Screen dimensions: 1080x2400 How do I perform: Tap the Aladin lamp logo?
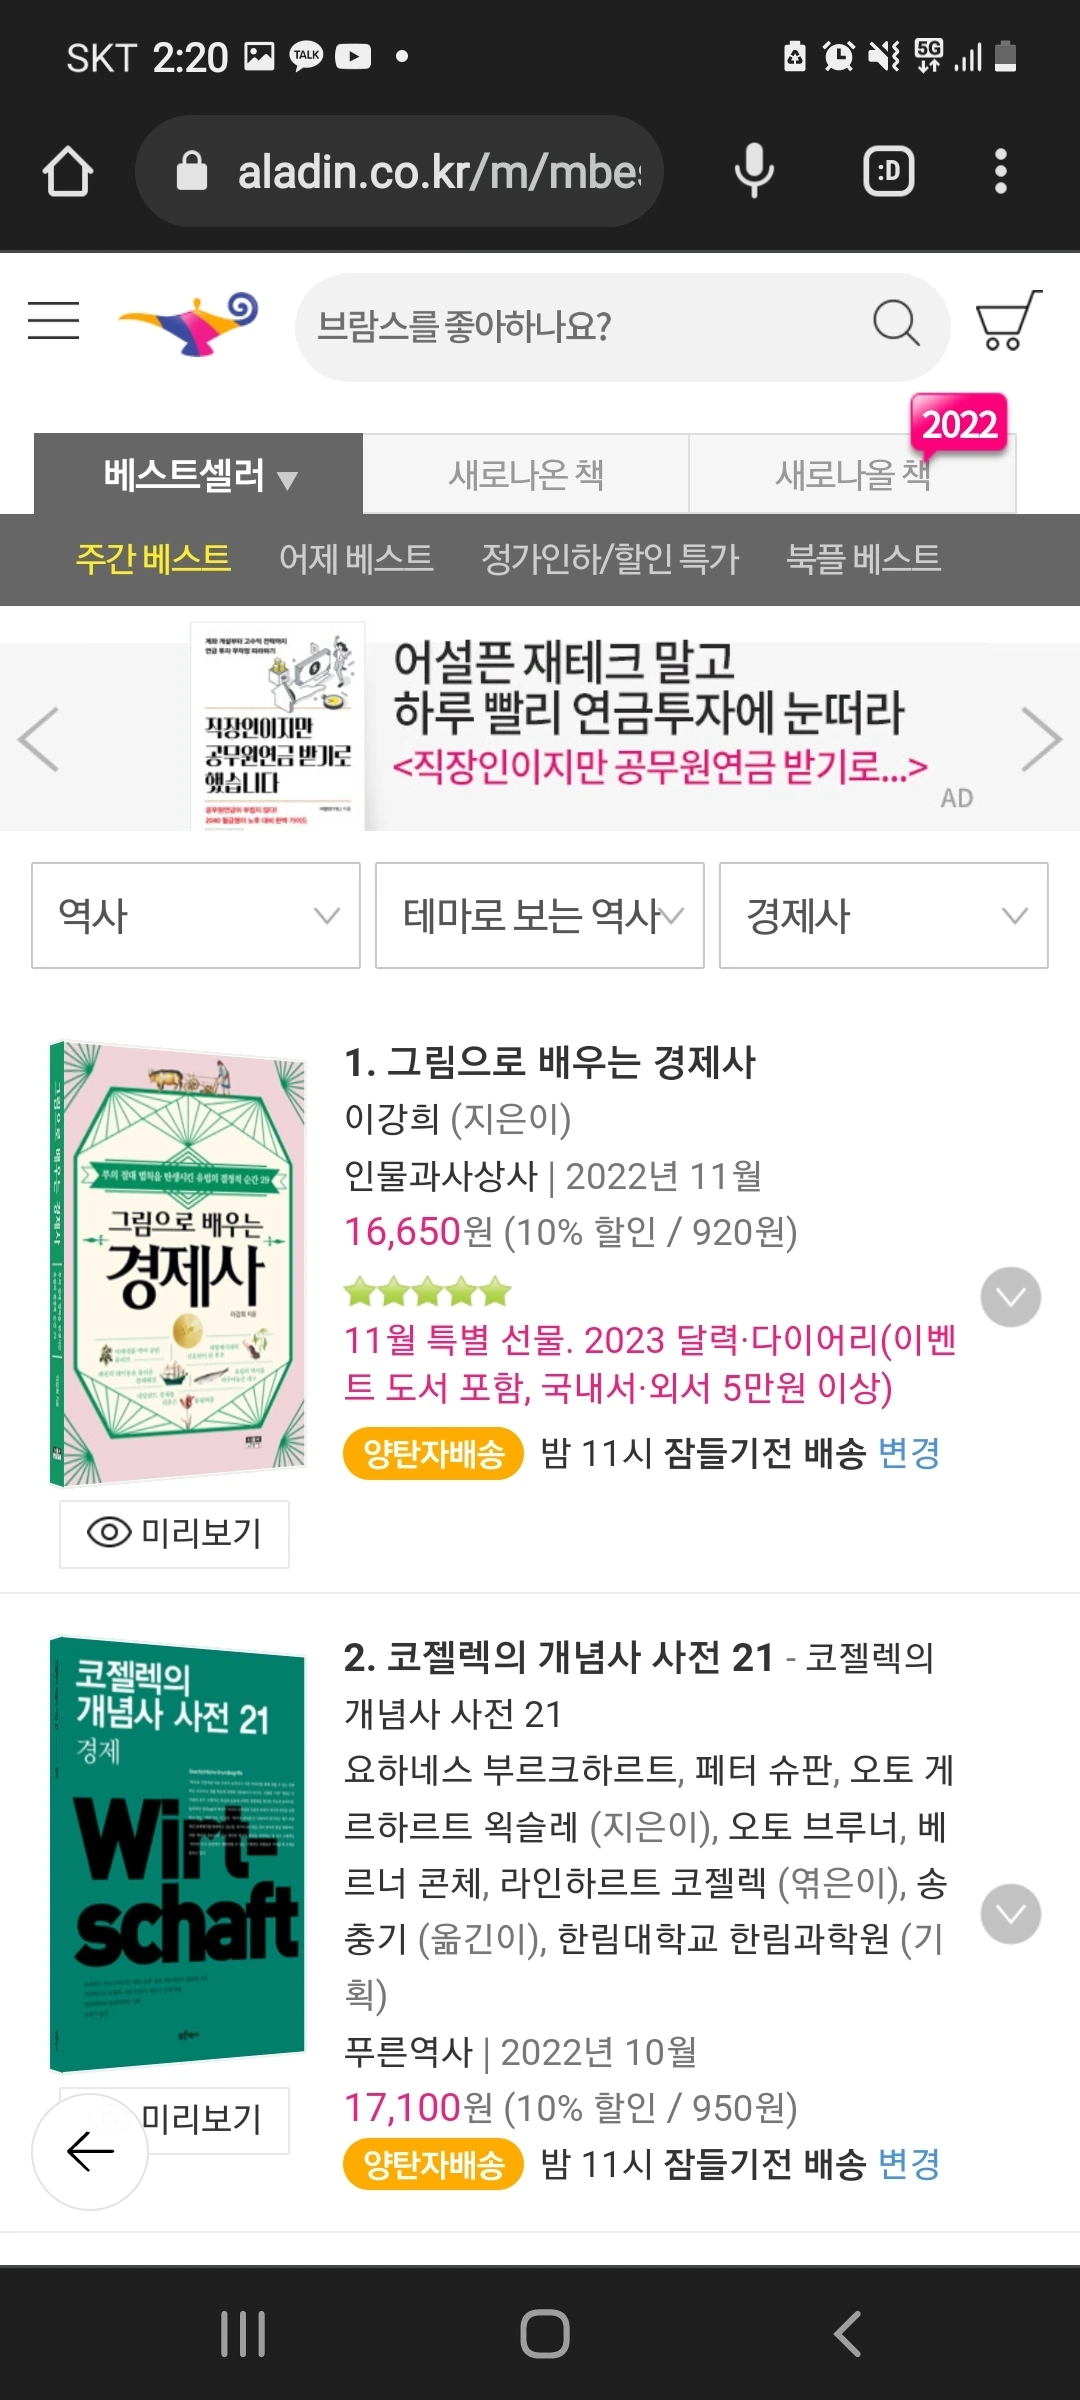coord(189,323)
